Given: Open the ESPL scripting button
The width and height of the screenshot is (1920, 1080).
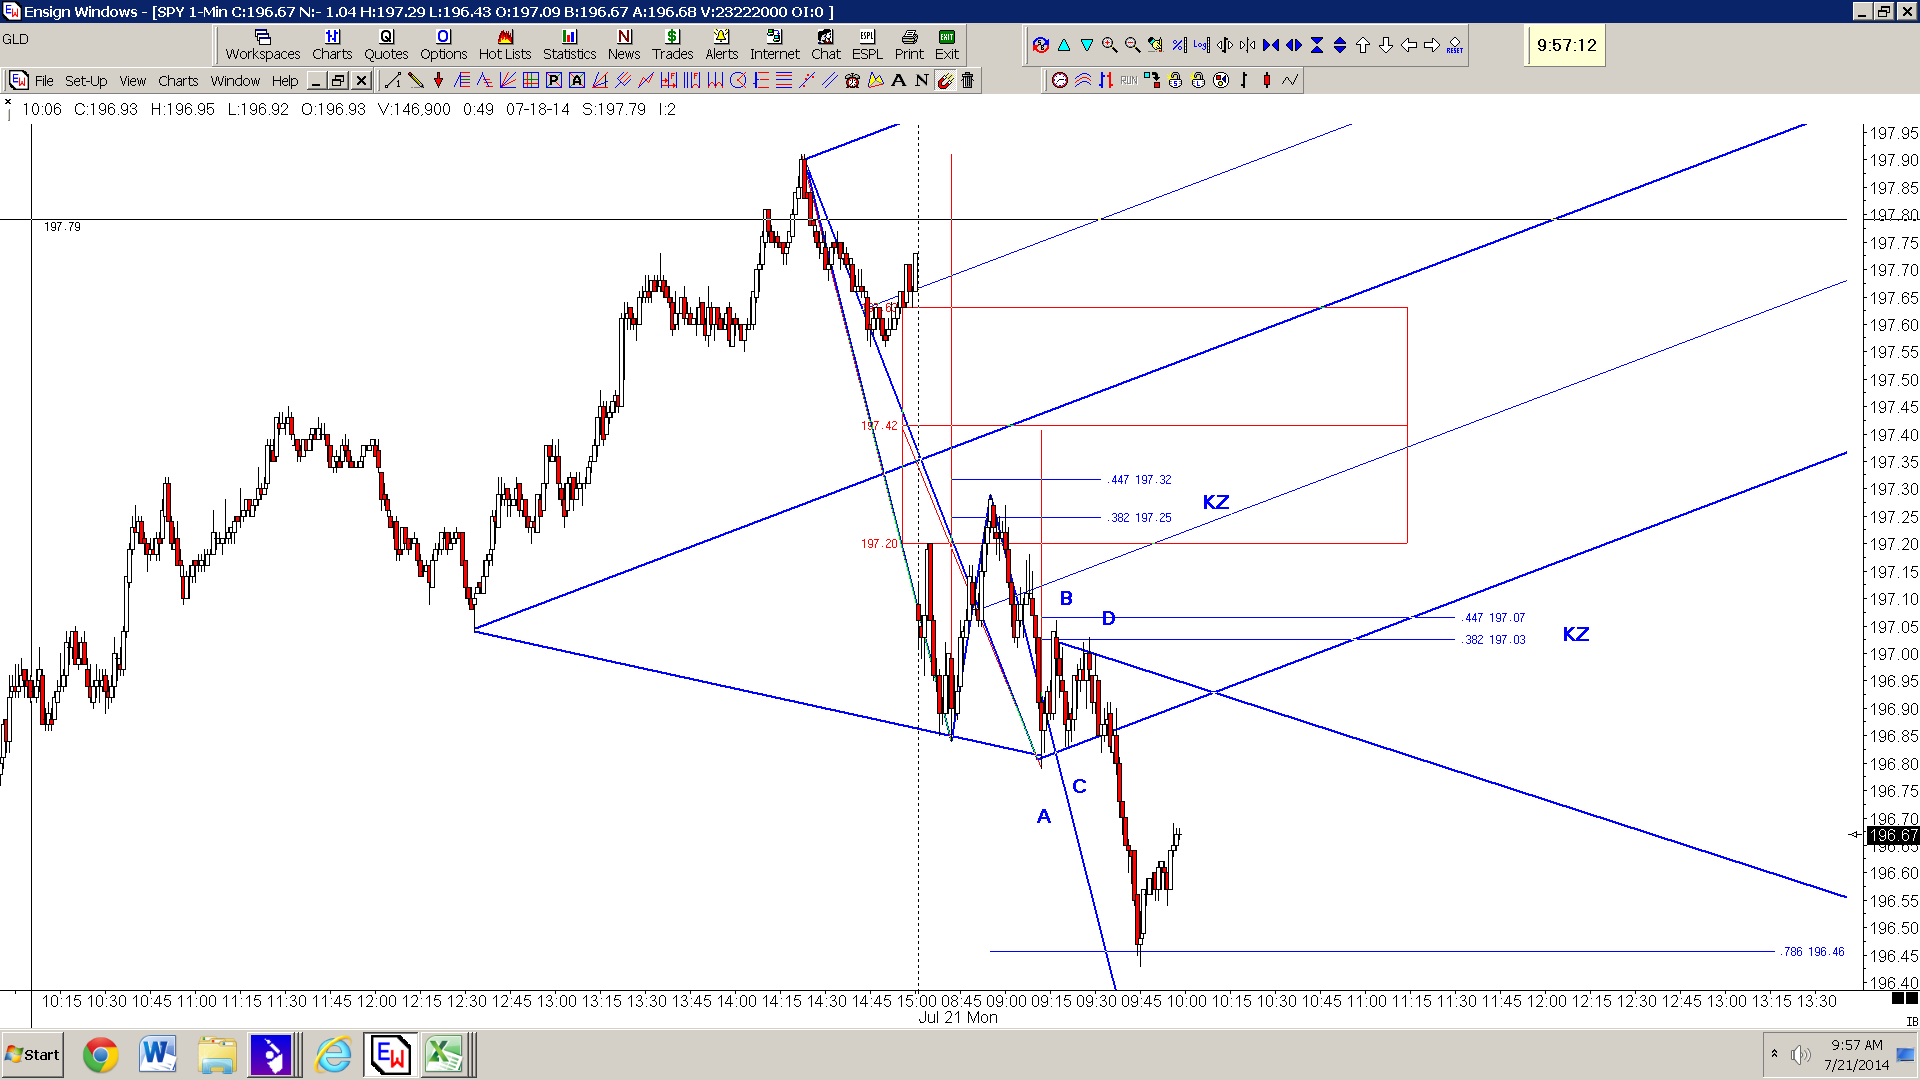Looking at the screenshot, I should coord(867,45).
